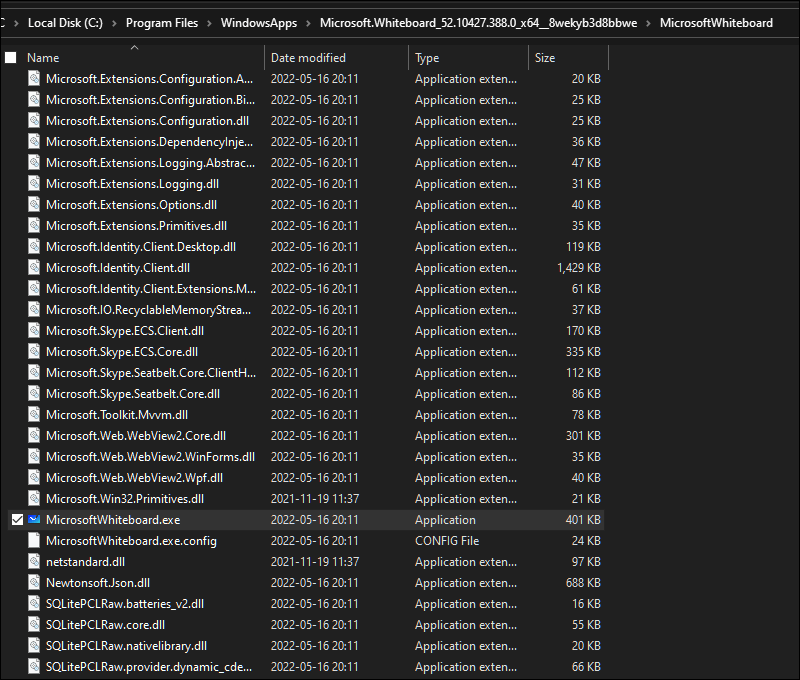The image size is (800, 680).
Task: Click the file icon of MicrosoftWhiteboard.exe.config
Action: 34,541
